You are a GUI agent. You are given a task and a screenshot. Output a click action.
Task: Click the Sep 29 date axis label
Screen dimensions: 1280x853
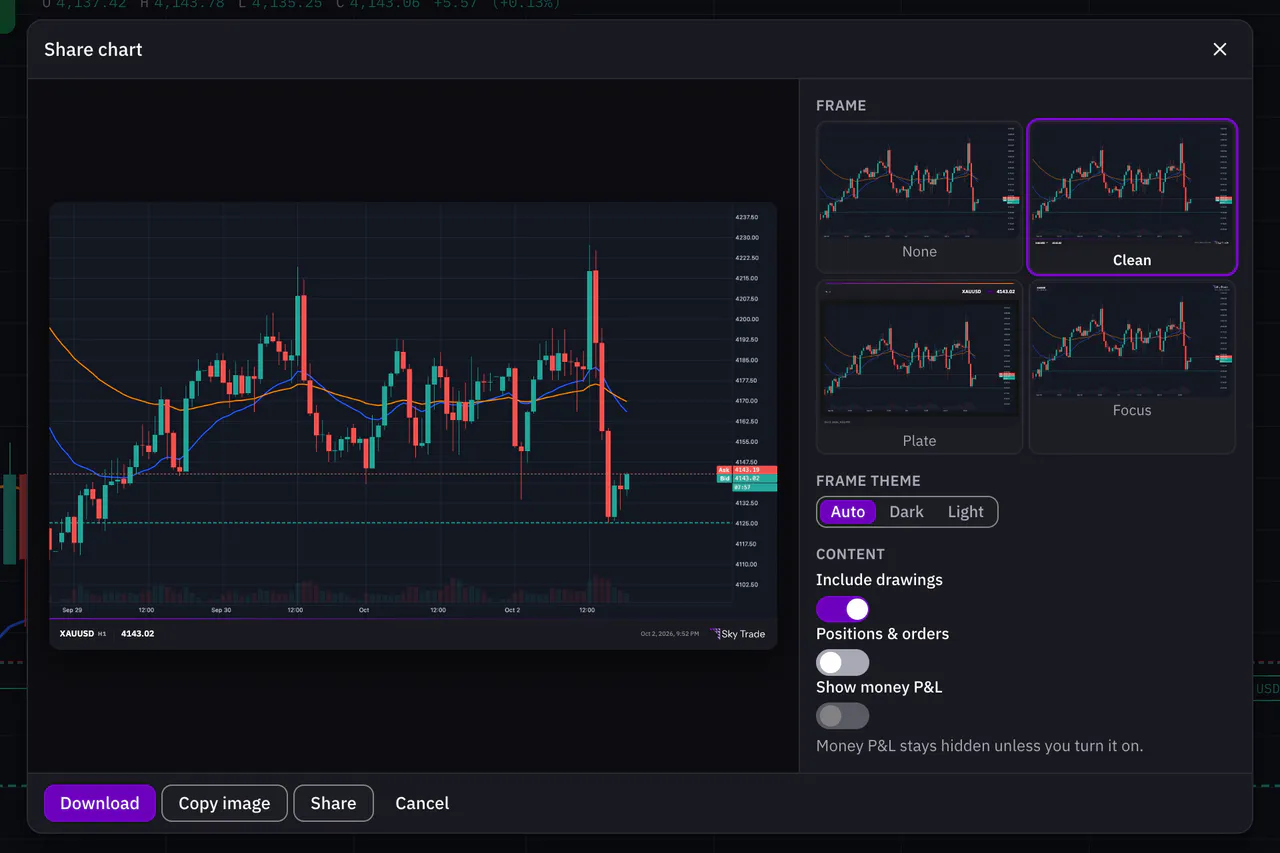tap(72, 610)
